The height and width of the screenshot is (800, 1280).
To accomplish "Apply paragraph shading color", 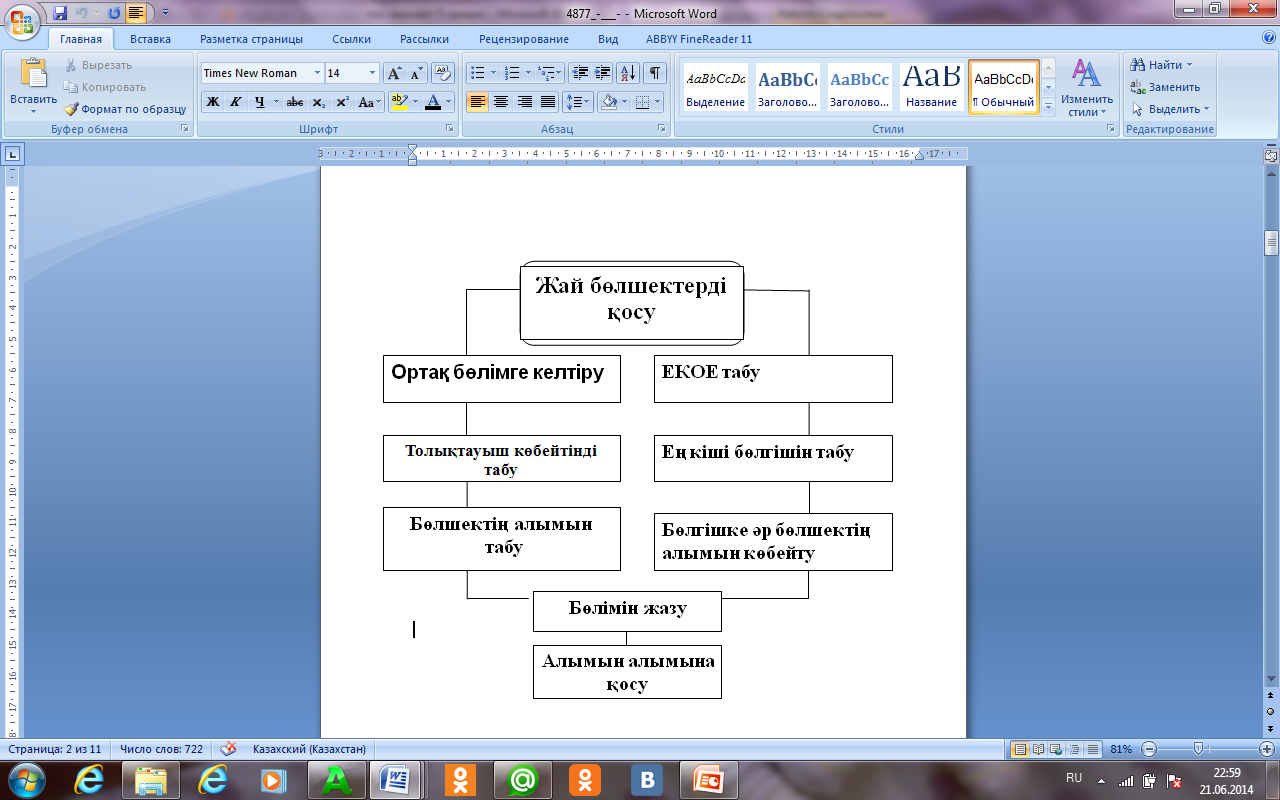I will (610, 102).
